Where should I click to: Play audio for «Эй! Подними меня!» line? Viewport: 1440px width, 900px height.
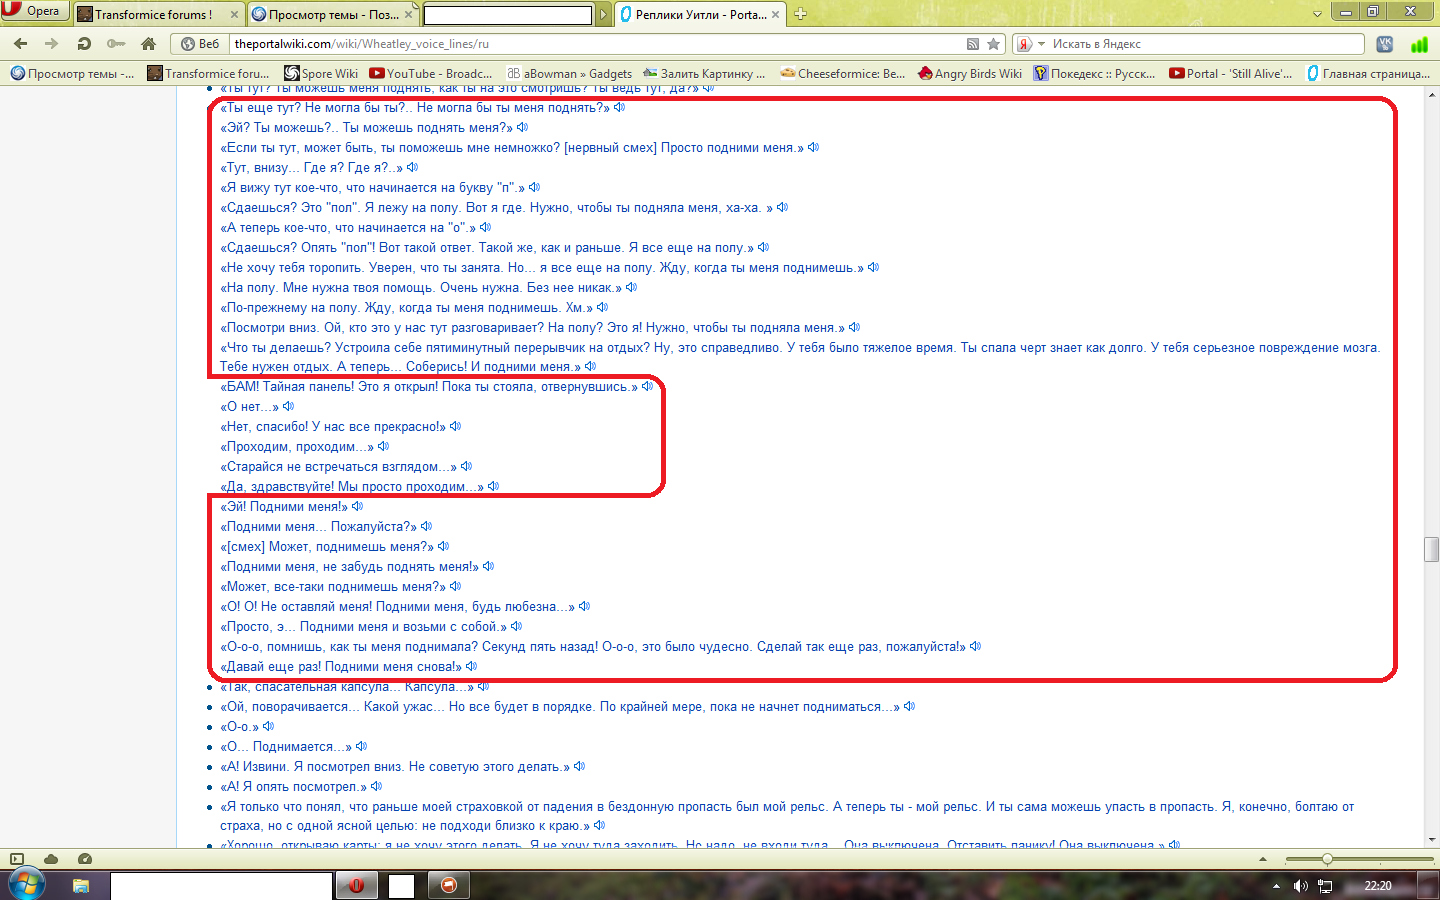coord(358,506)
